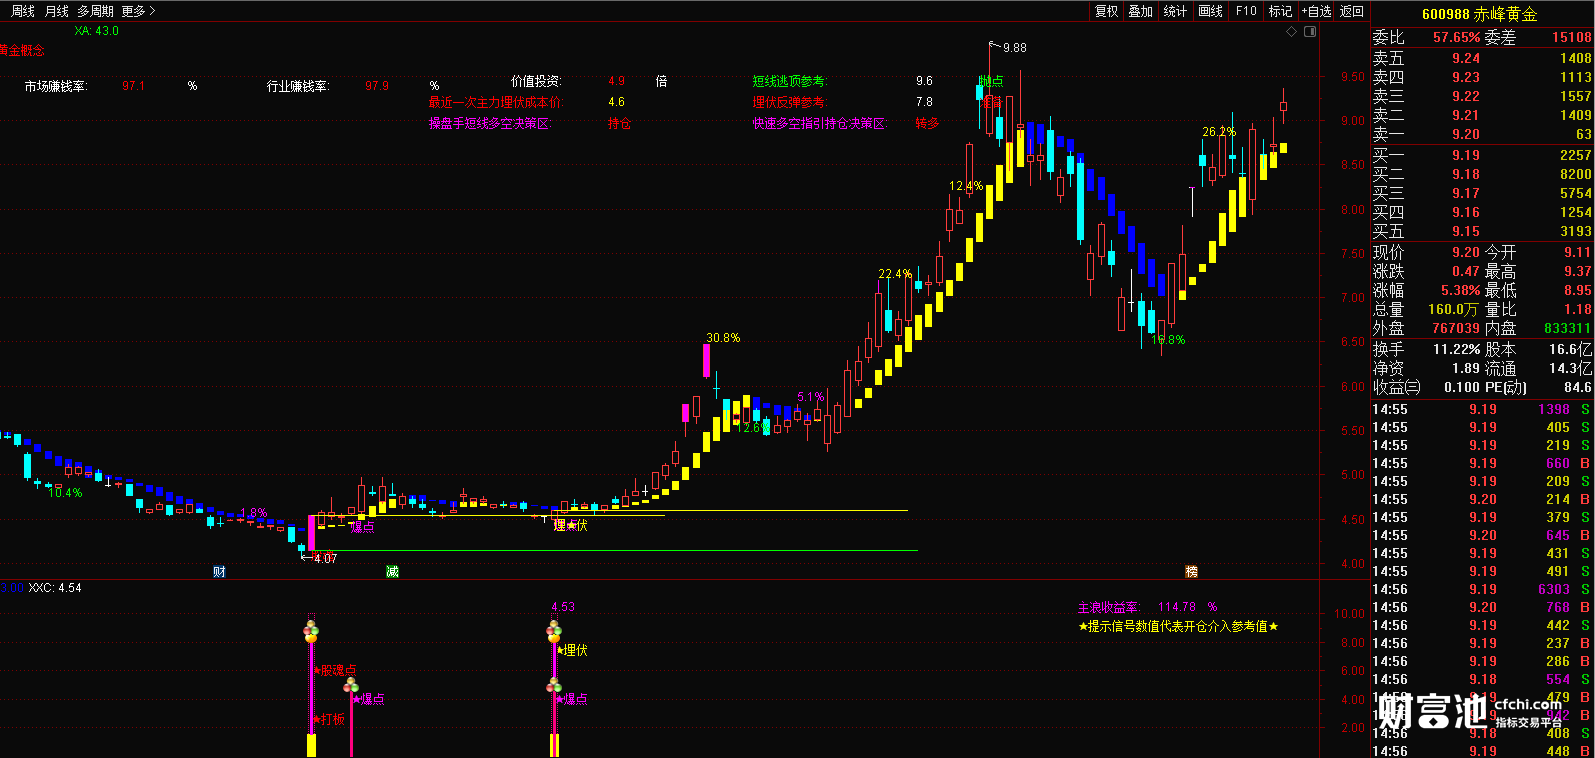
Task: Click the 打板 signal label
Action: click(x=329, y=719)
